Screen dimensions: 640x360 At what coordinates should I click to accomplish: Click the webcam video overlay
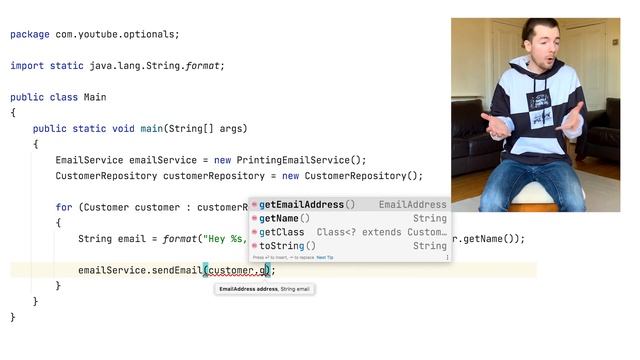536,115
